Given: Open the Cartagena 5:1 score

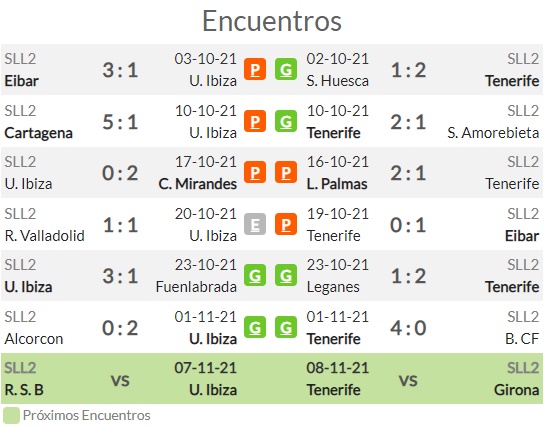Looking at the screenshot, I should click(x=120, y=122).
